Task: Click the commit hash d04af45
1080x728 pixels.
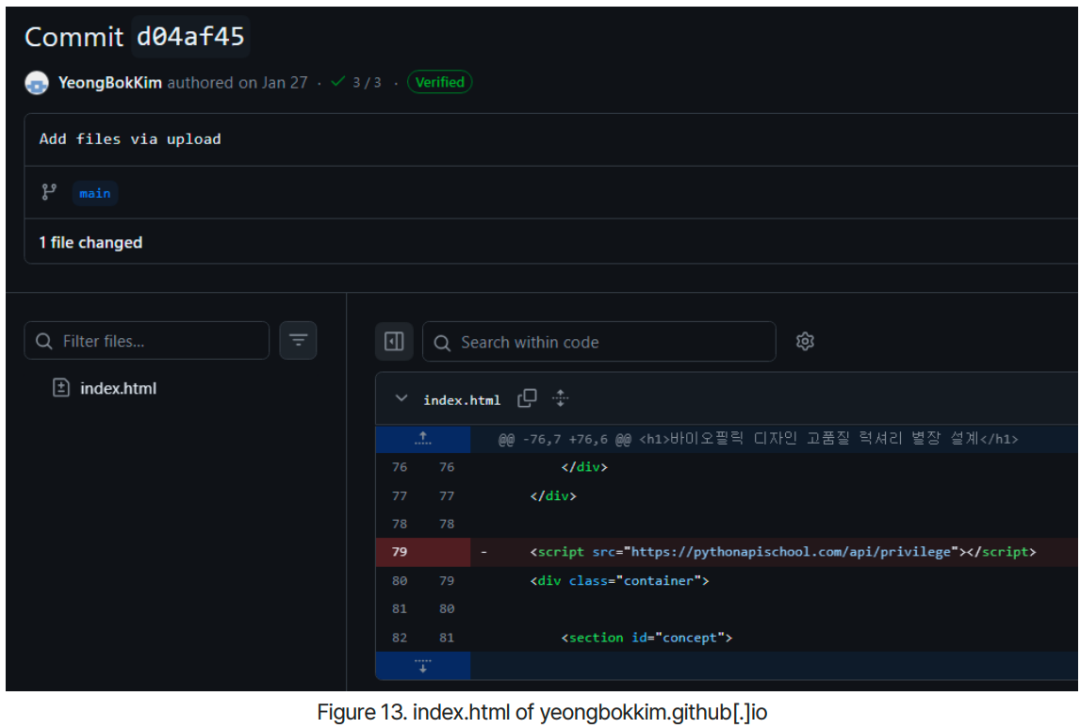Action: [x=191, y=37]
